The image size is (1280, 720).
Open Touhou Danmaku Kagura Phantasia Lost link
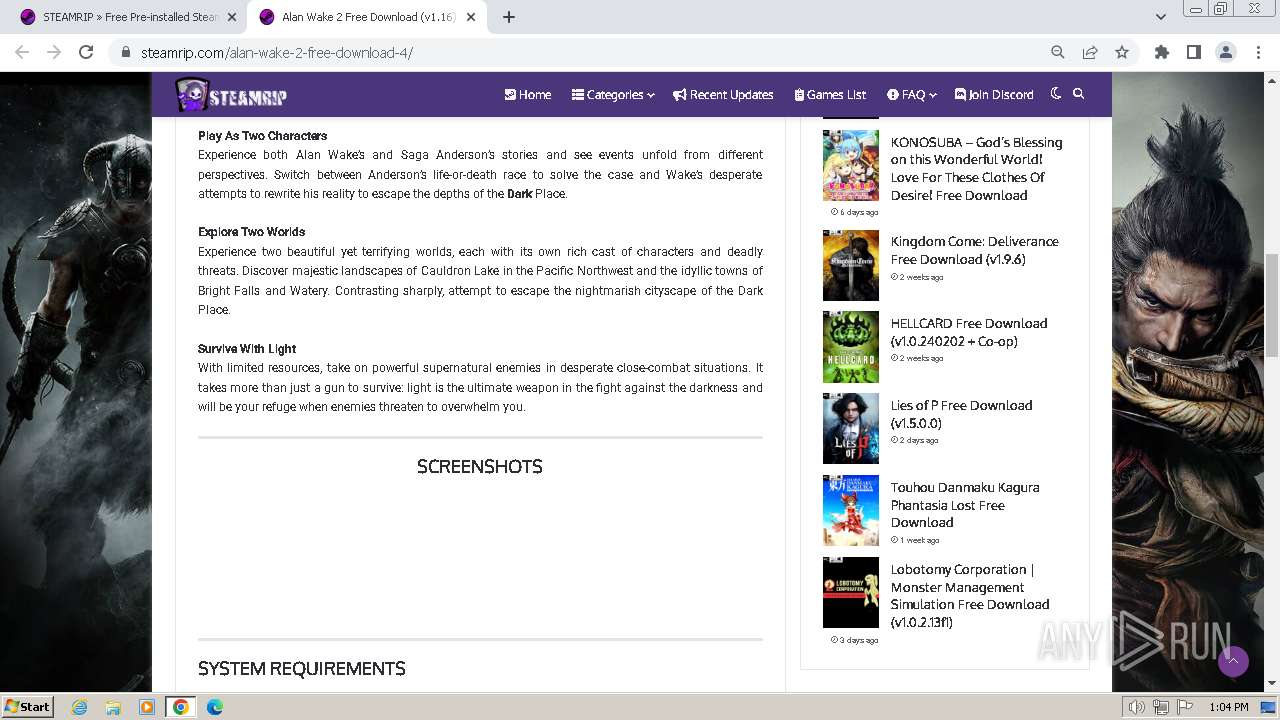click(965, 505)
